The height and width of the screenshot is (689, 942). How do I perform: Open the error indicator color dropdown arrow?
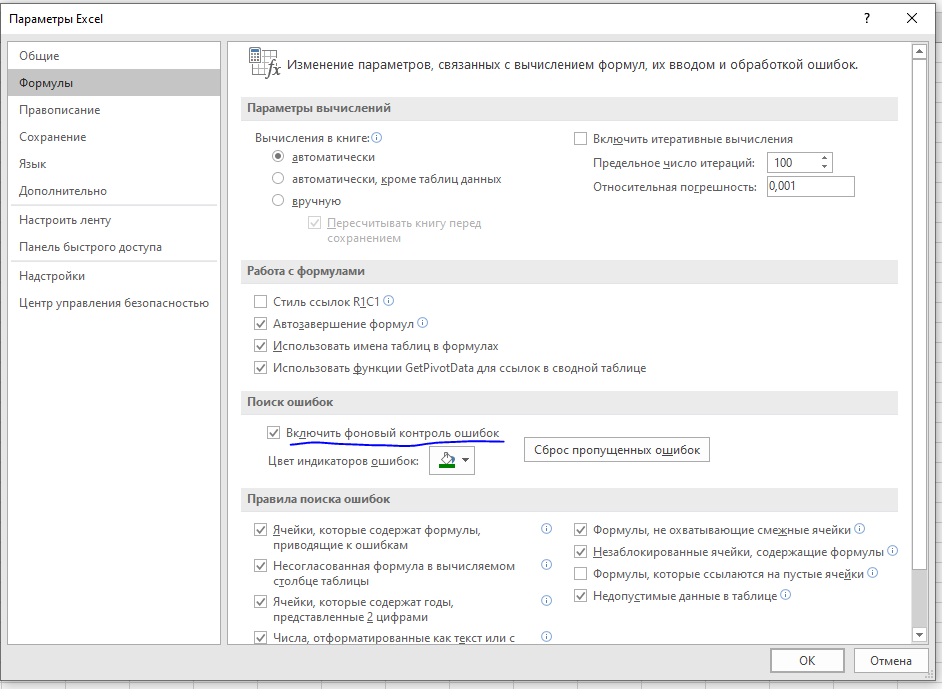tap(466, 461)
